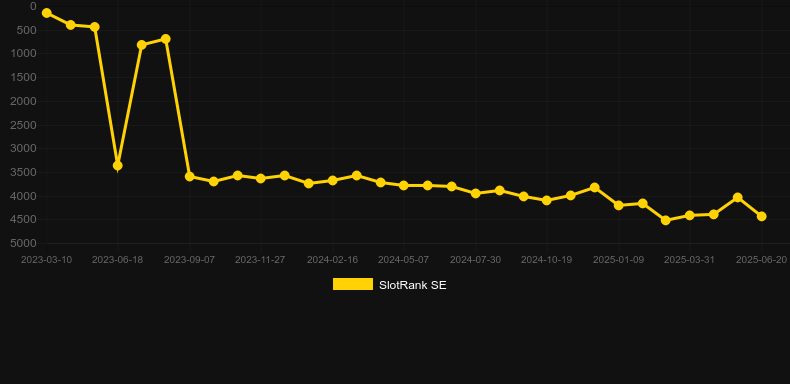Click the lowest dip point at 2023-06-18

click(117, 165)
